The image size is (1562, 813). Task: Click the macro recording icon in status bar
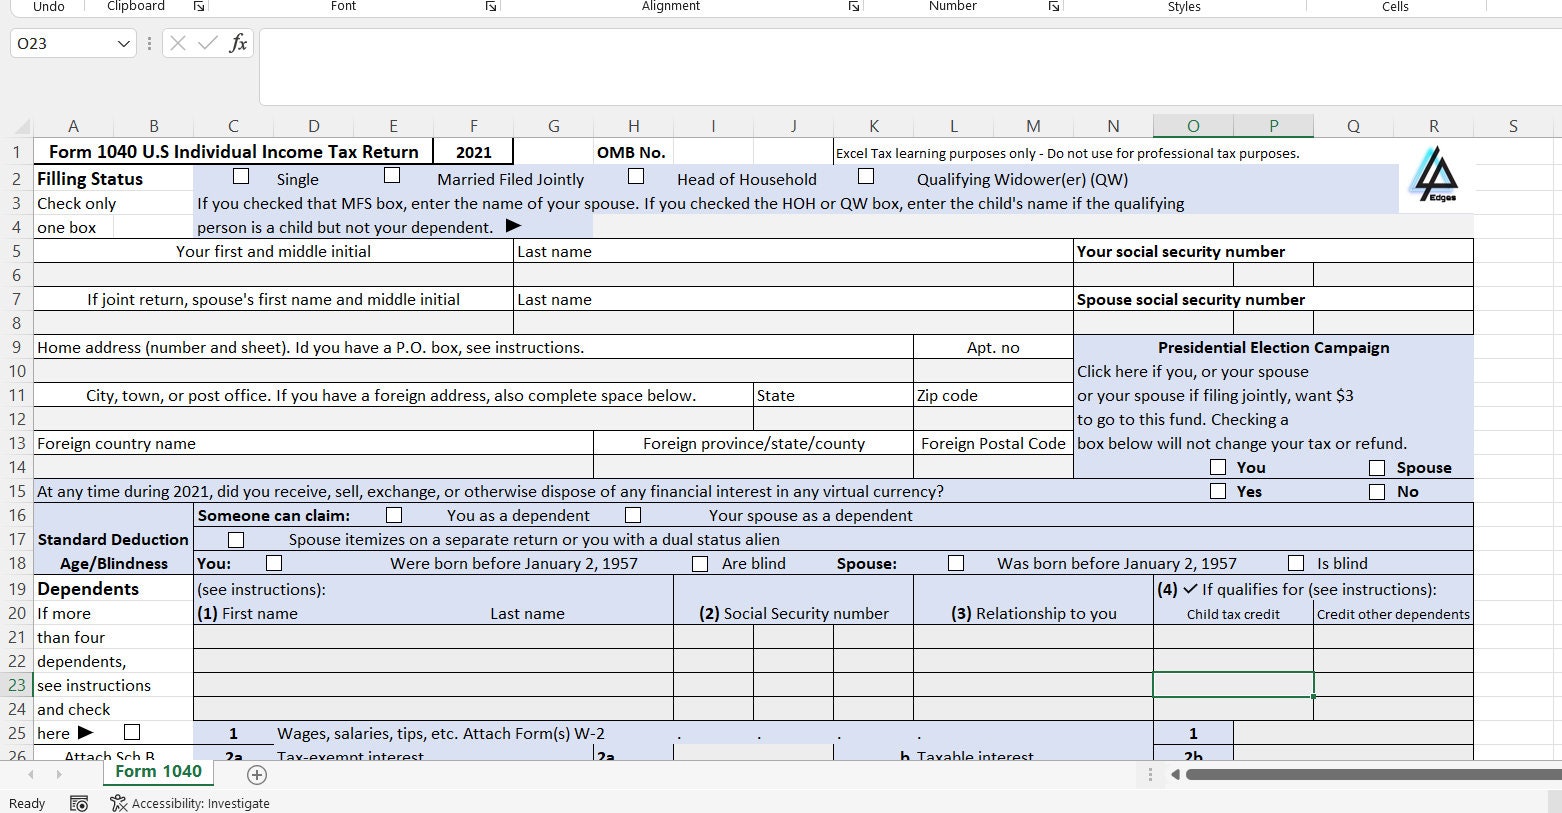(x=78, y=803)
